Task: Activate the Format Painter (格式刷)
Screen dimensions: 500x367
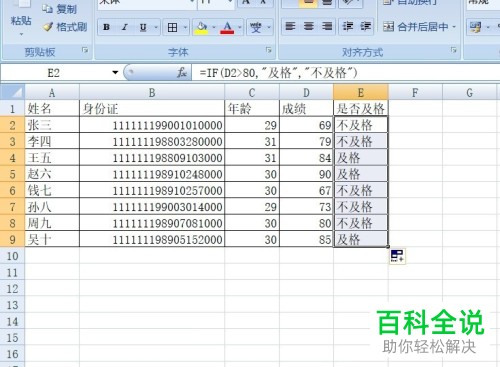Action: pos(65,27)
